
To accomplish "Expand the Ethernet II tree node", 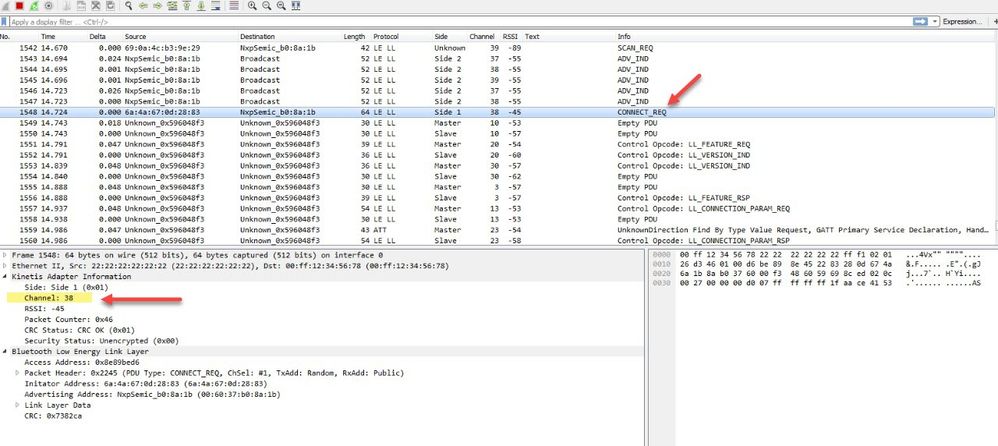I will [x=5, y=266].
